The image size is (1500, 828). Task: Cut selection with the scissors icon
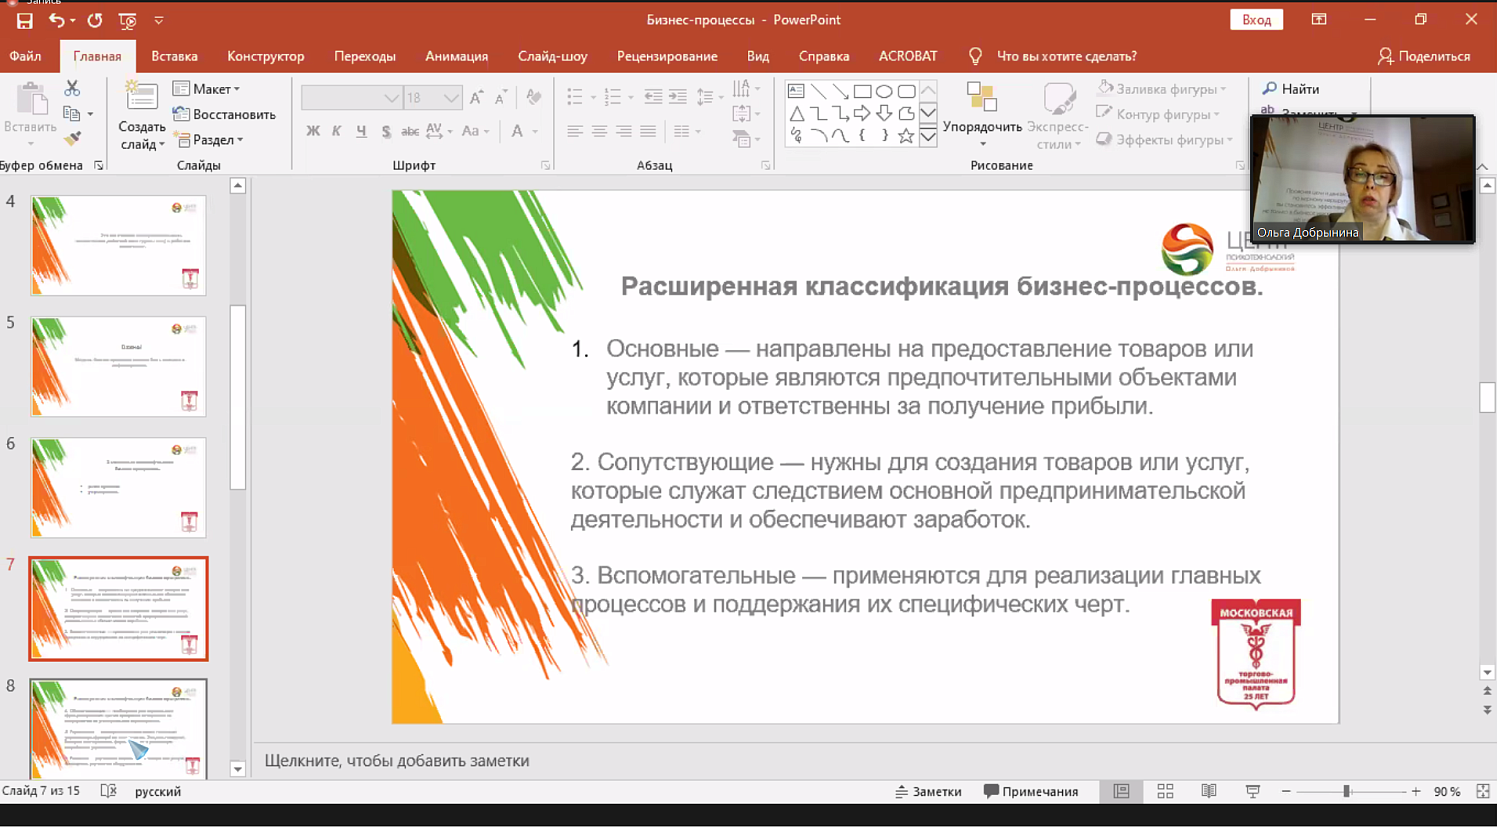click(x=71, y=89)
